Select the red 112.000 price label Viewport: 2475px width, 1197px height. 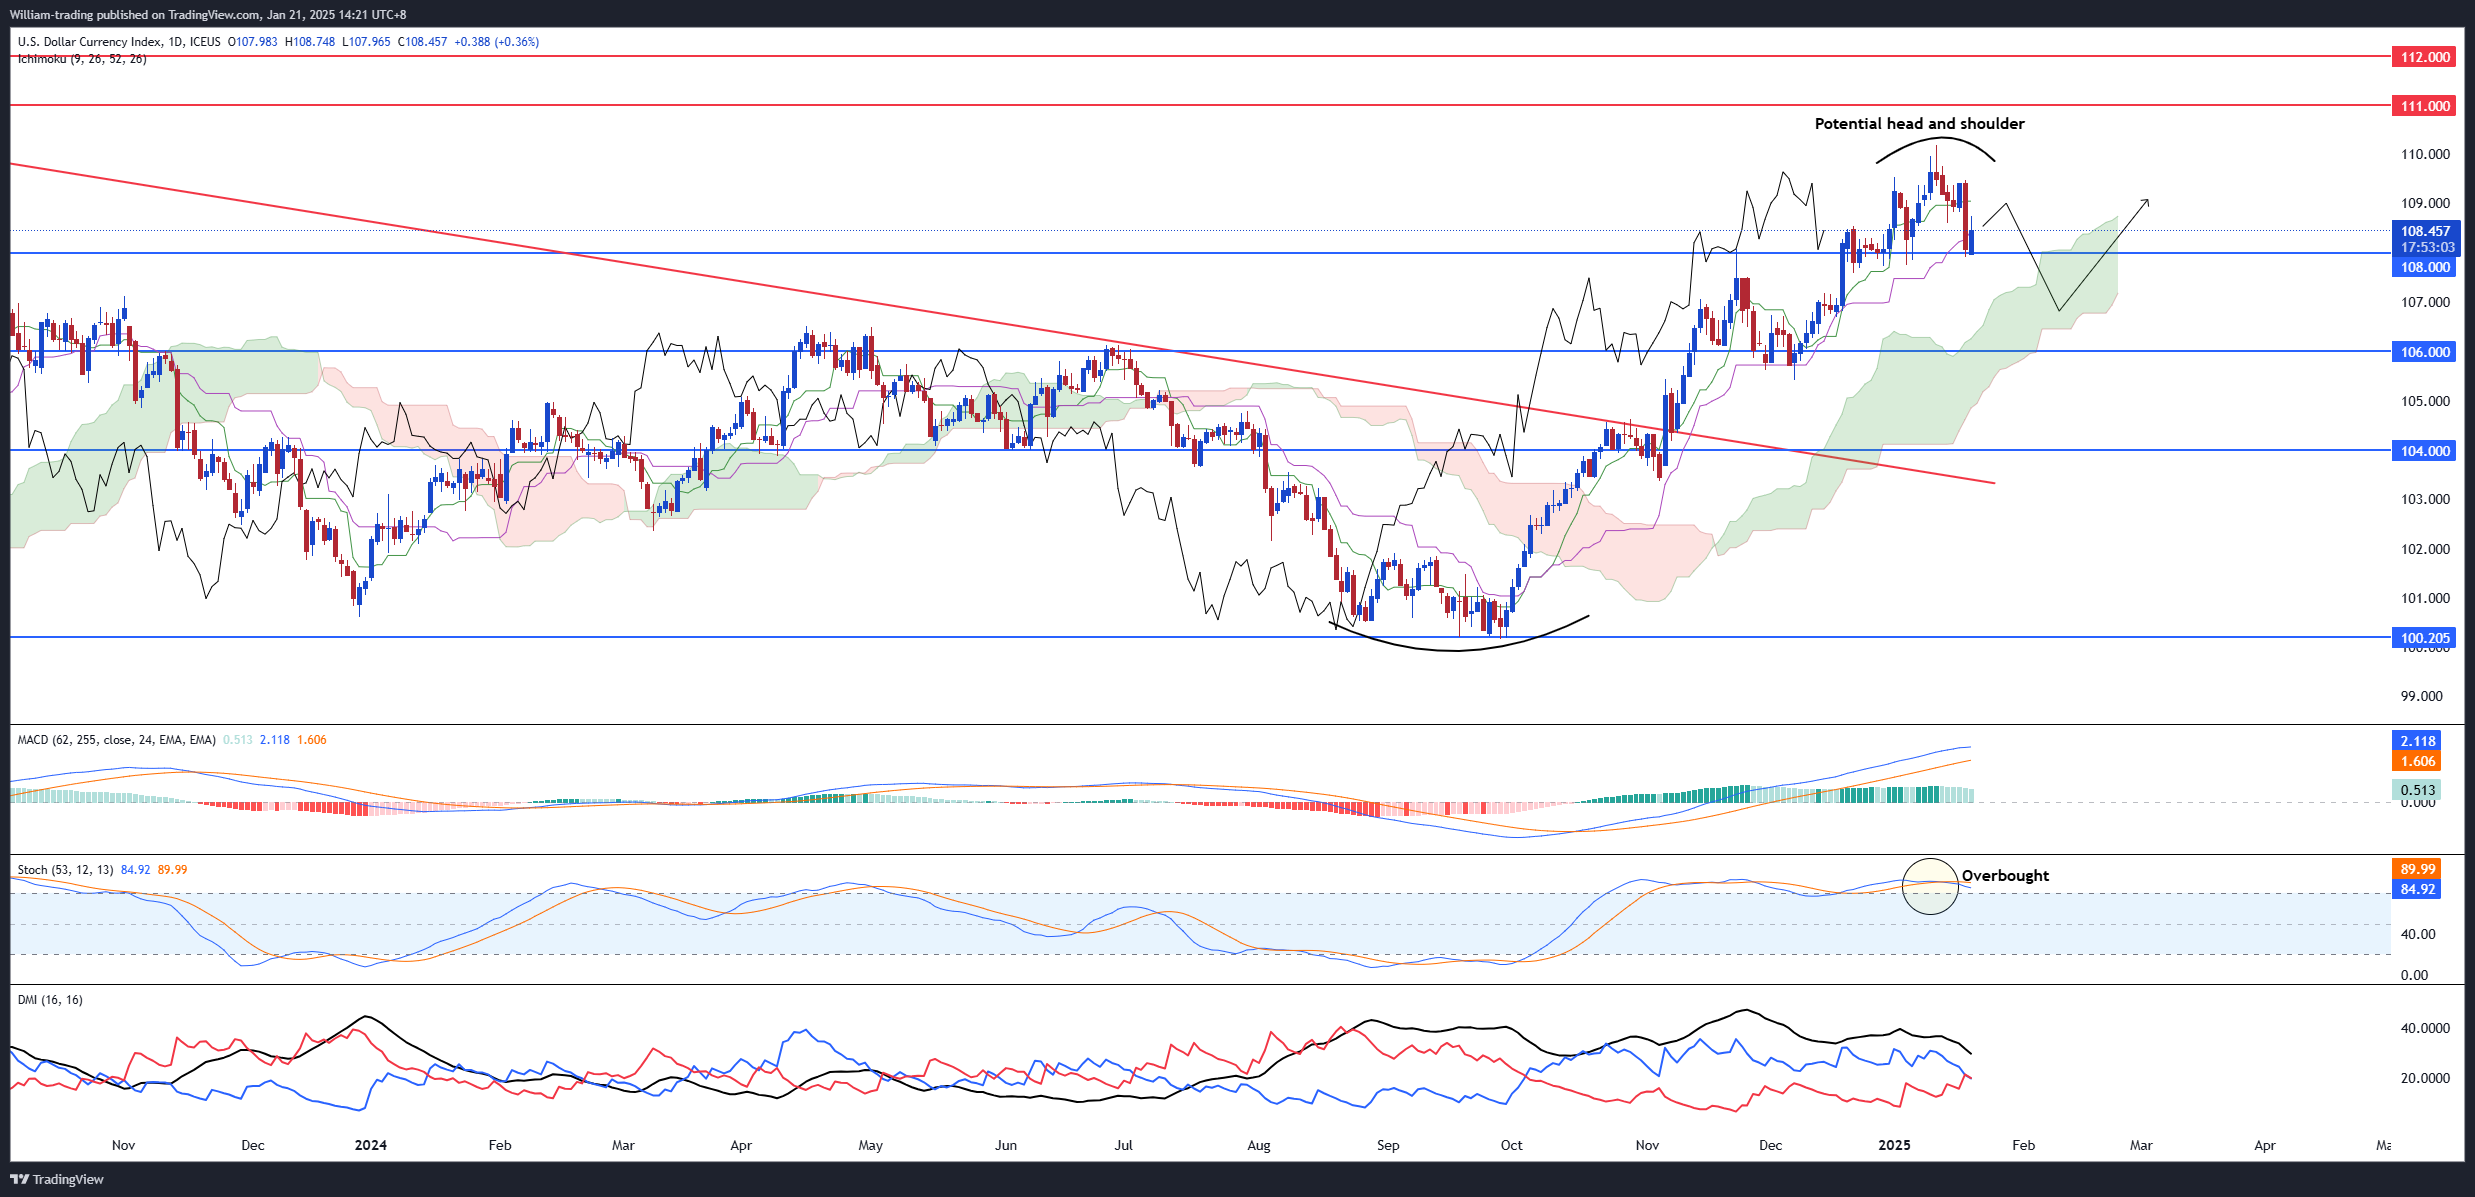click(x=2425, y=57)
